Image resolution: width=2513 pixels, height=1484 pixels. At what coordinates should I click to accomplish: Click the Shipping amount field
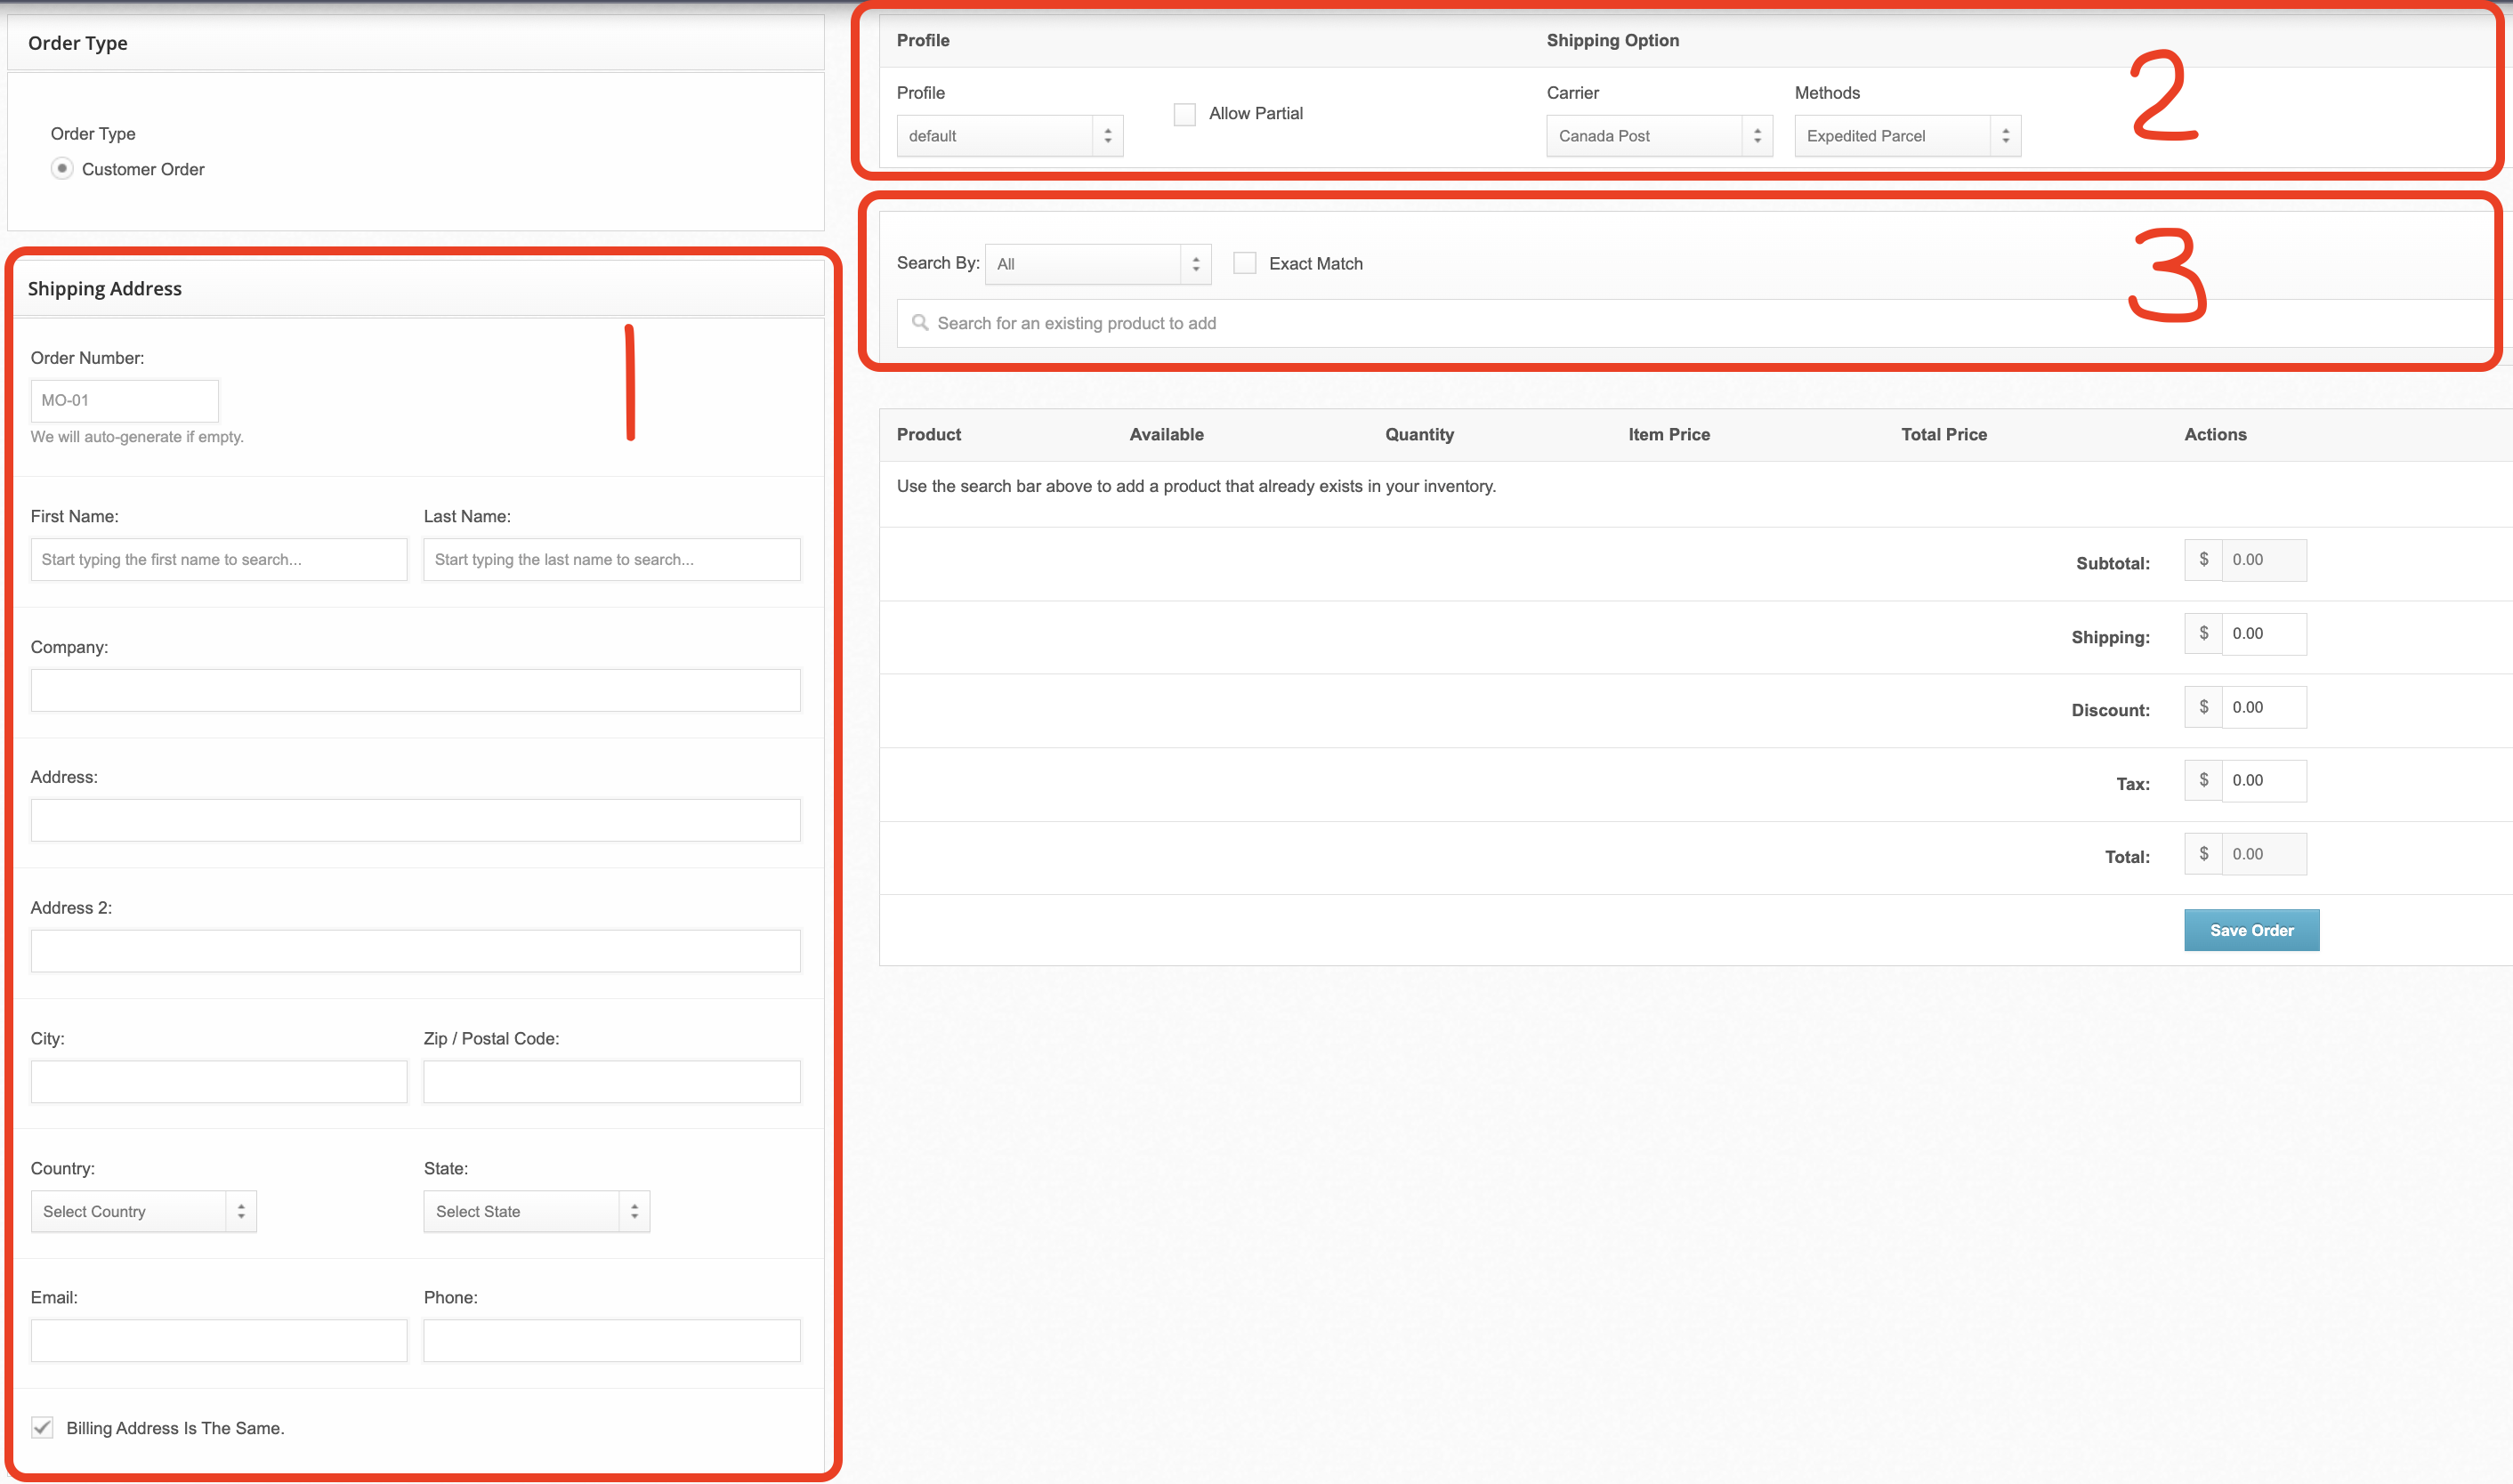coord(2263,634)
